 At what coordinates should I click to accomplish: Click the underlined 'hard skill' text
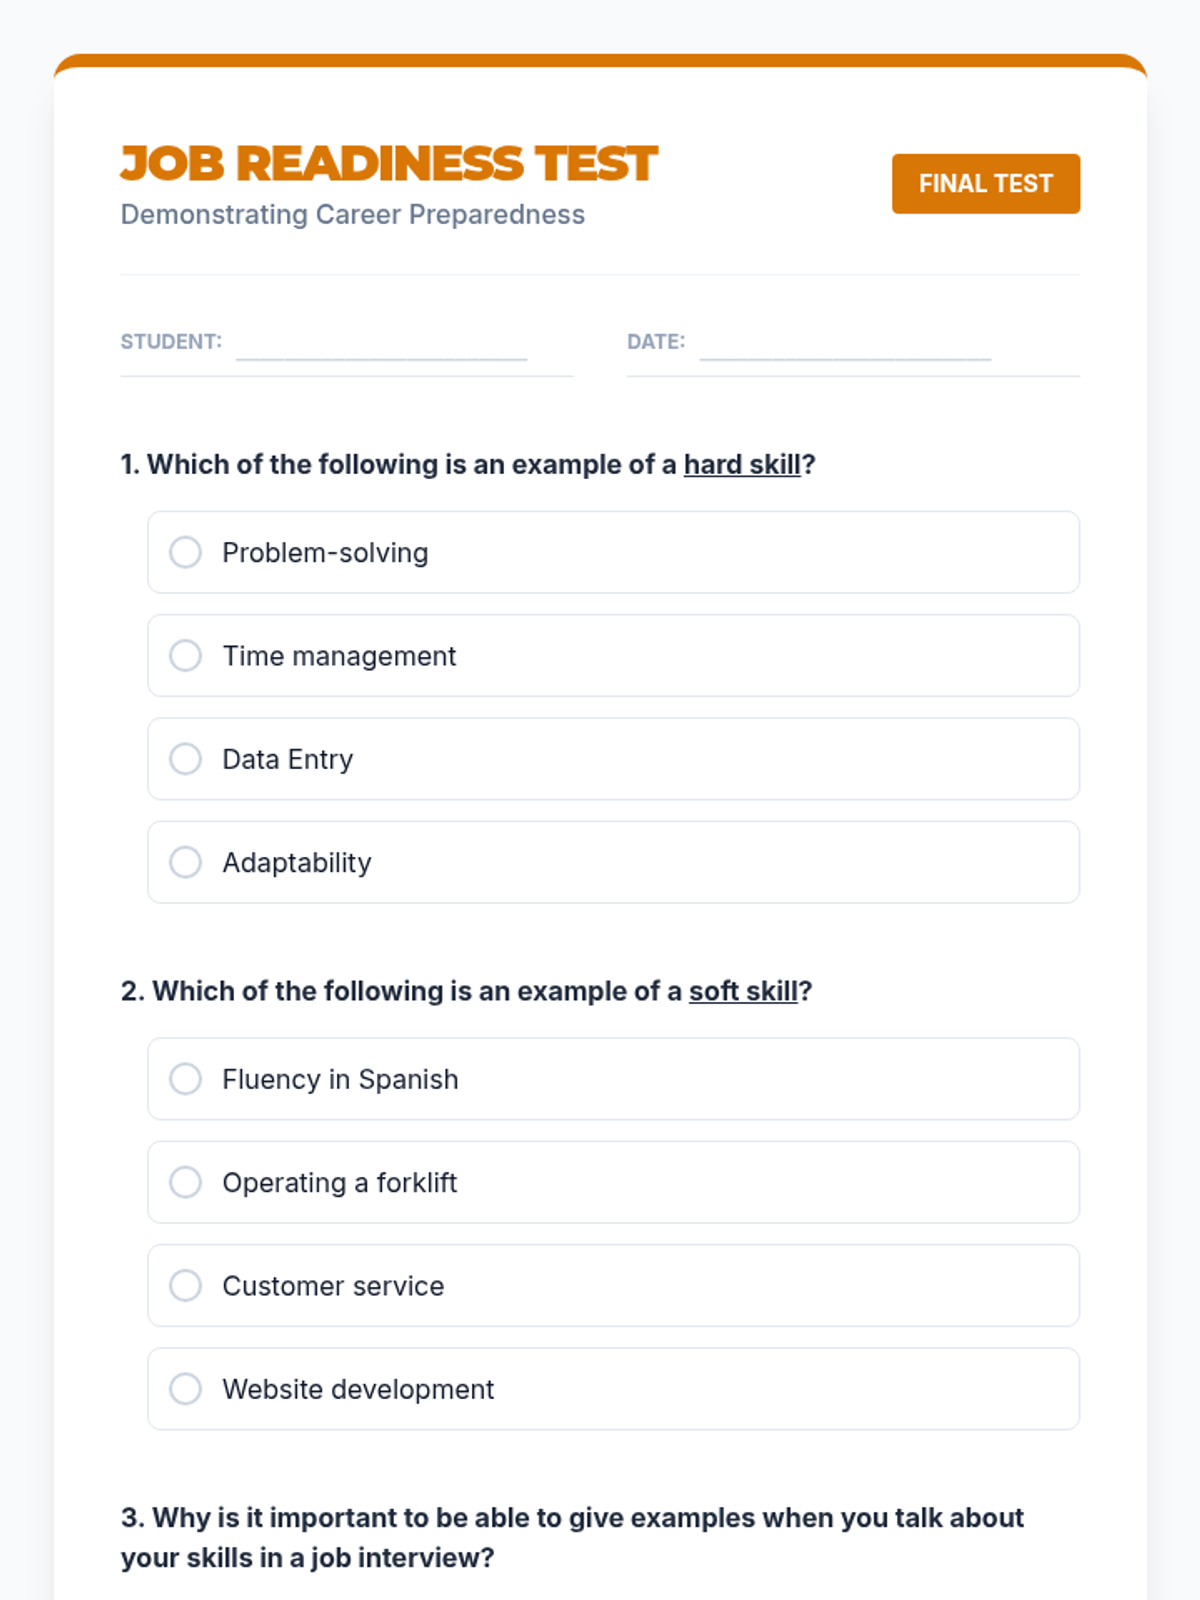[x=742, y=465]
